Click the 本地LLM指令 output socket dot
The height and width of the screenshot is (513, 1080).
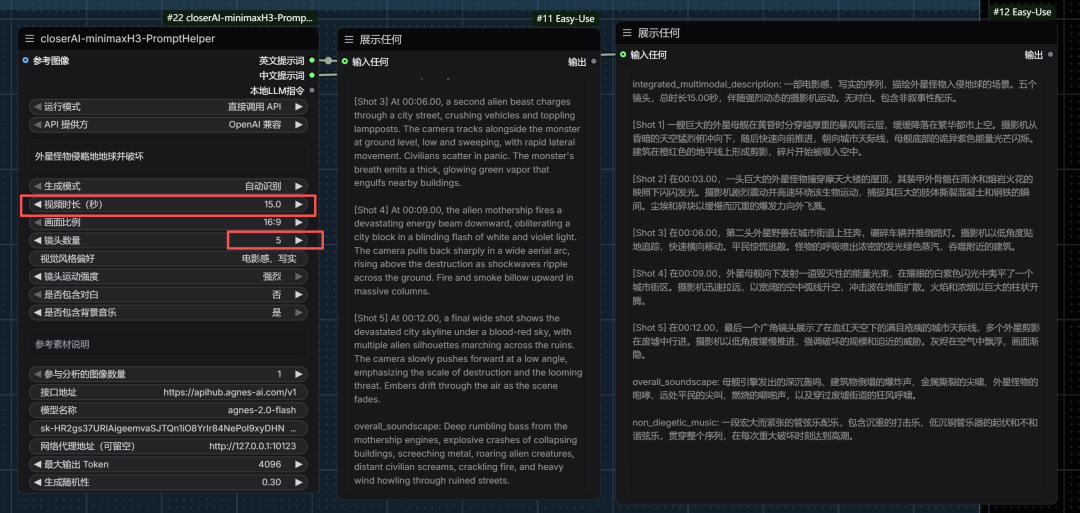click(x=312, y=90)
